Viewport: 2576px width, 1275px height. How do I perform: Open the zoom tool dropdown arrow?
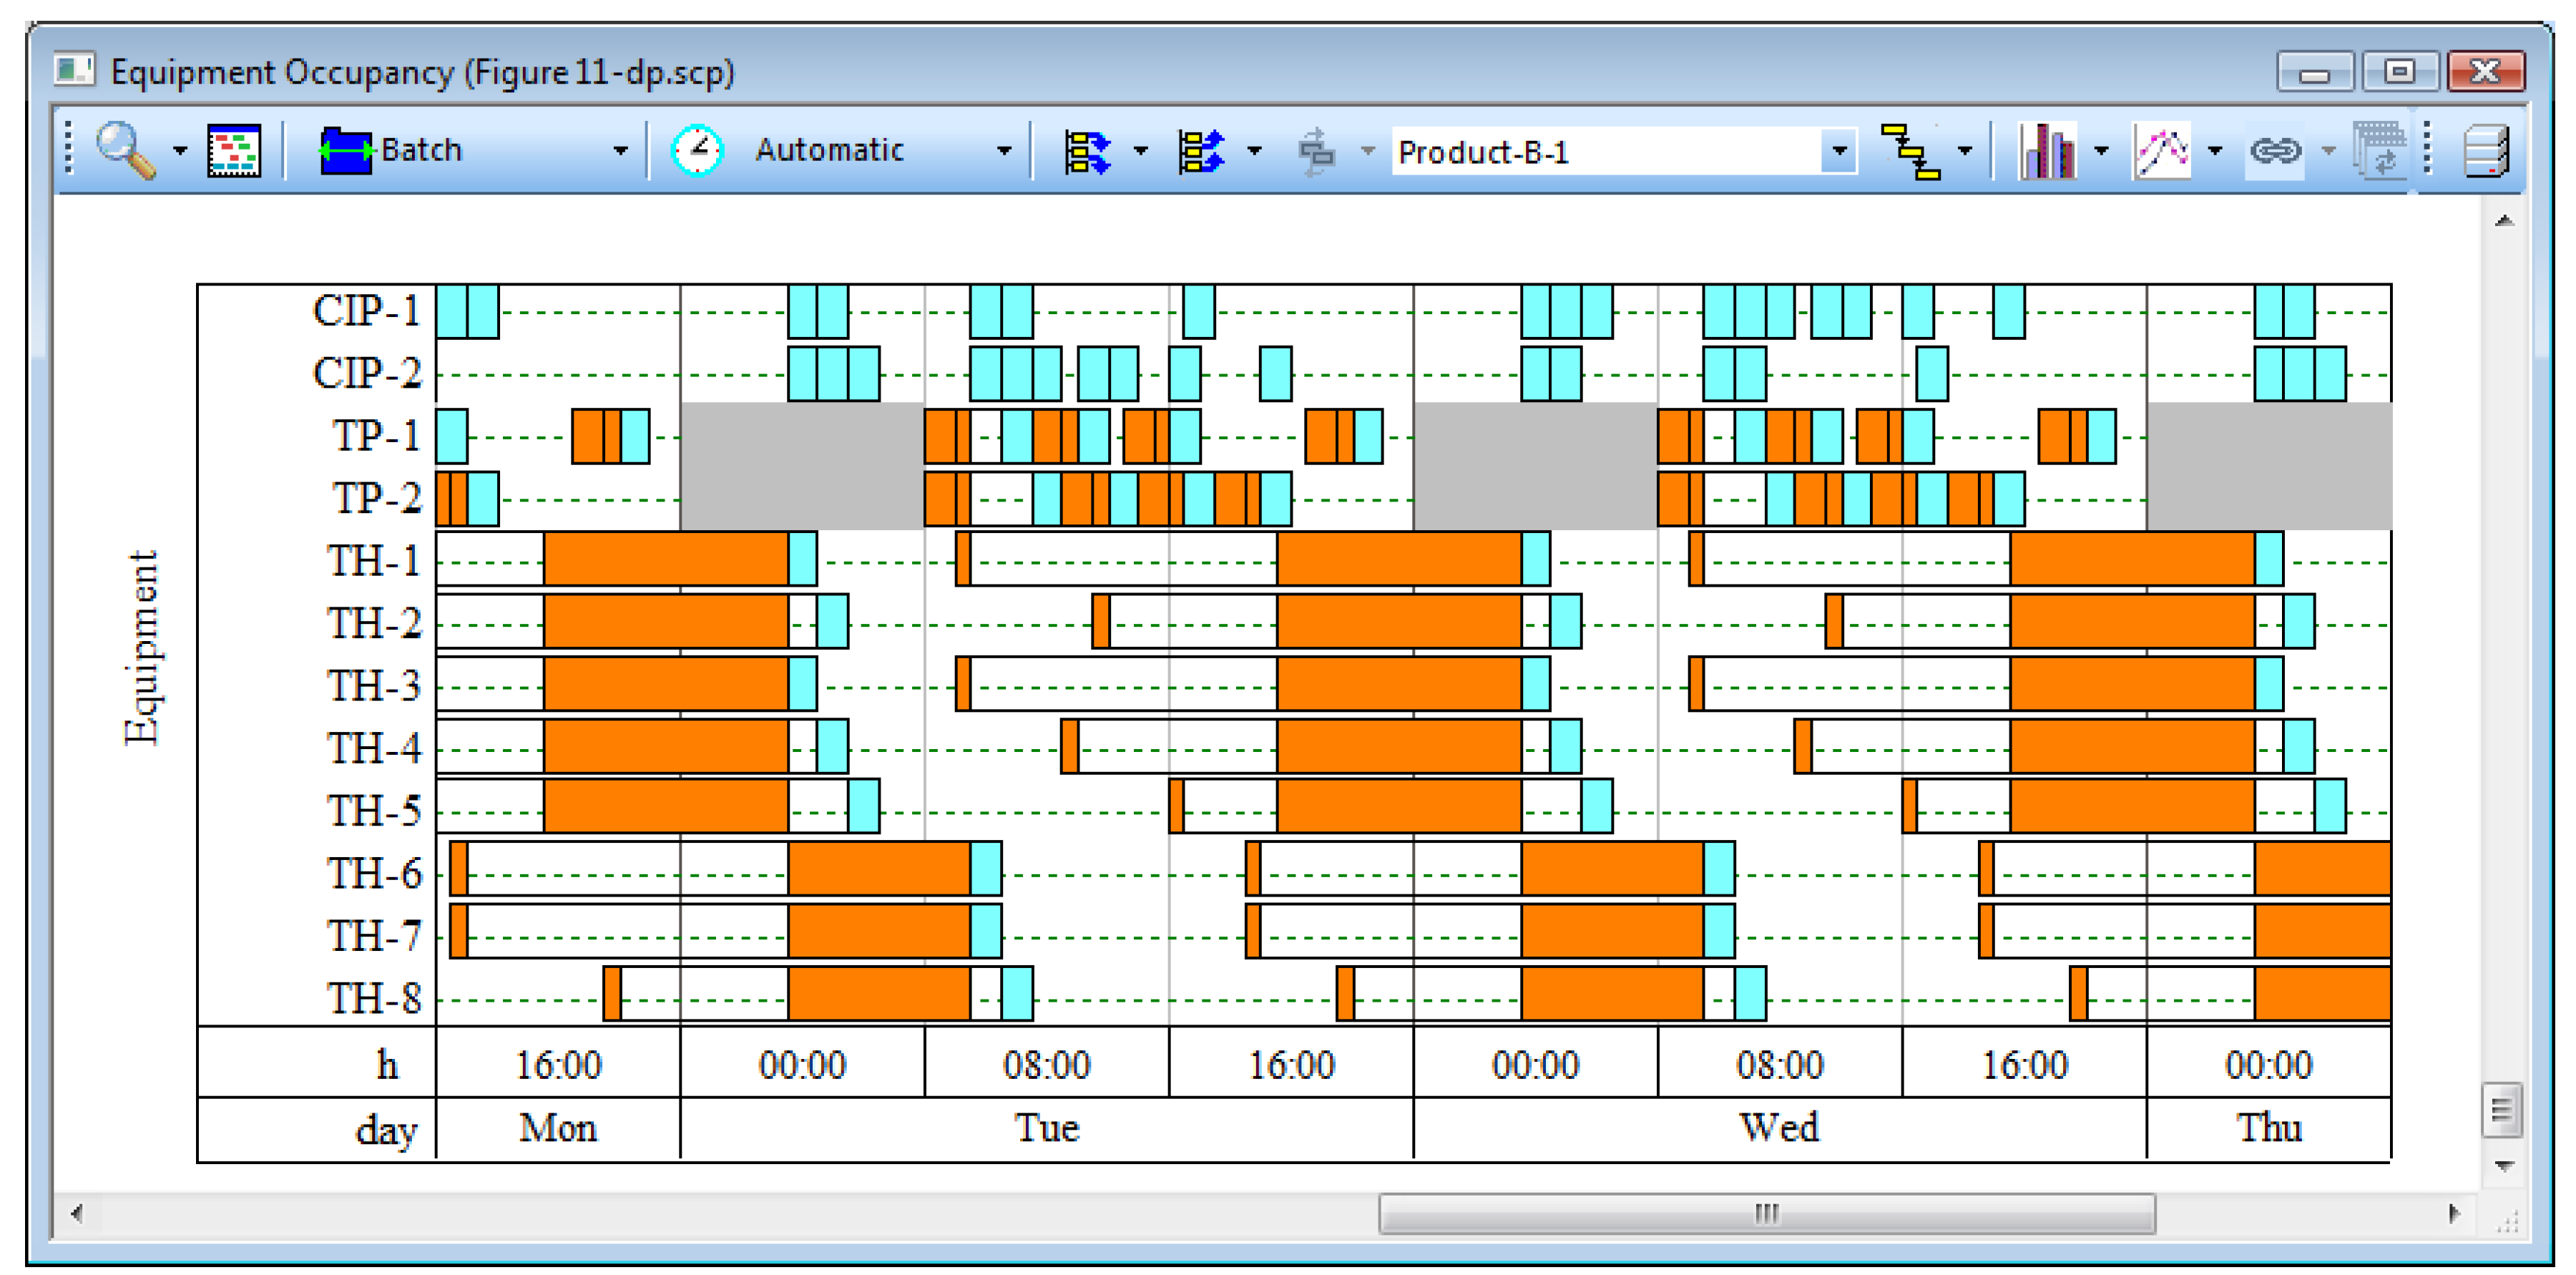coord(180,151)
